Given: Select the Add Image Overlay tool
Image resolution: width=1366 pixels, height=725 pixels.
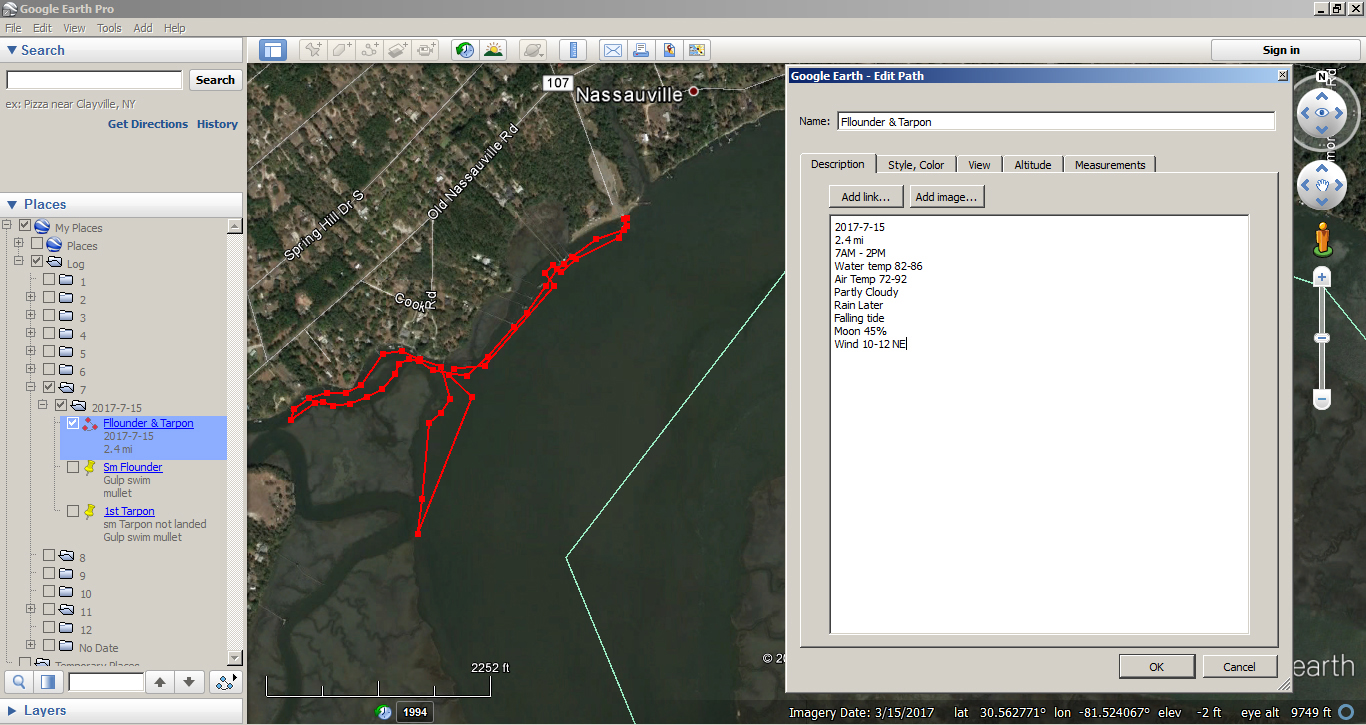Looking at the screenshot, I should click(398, 50).
